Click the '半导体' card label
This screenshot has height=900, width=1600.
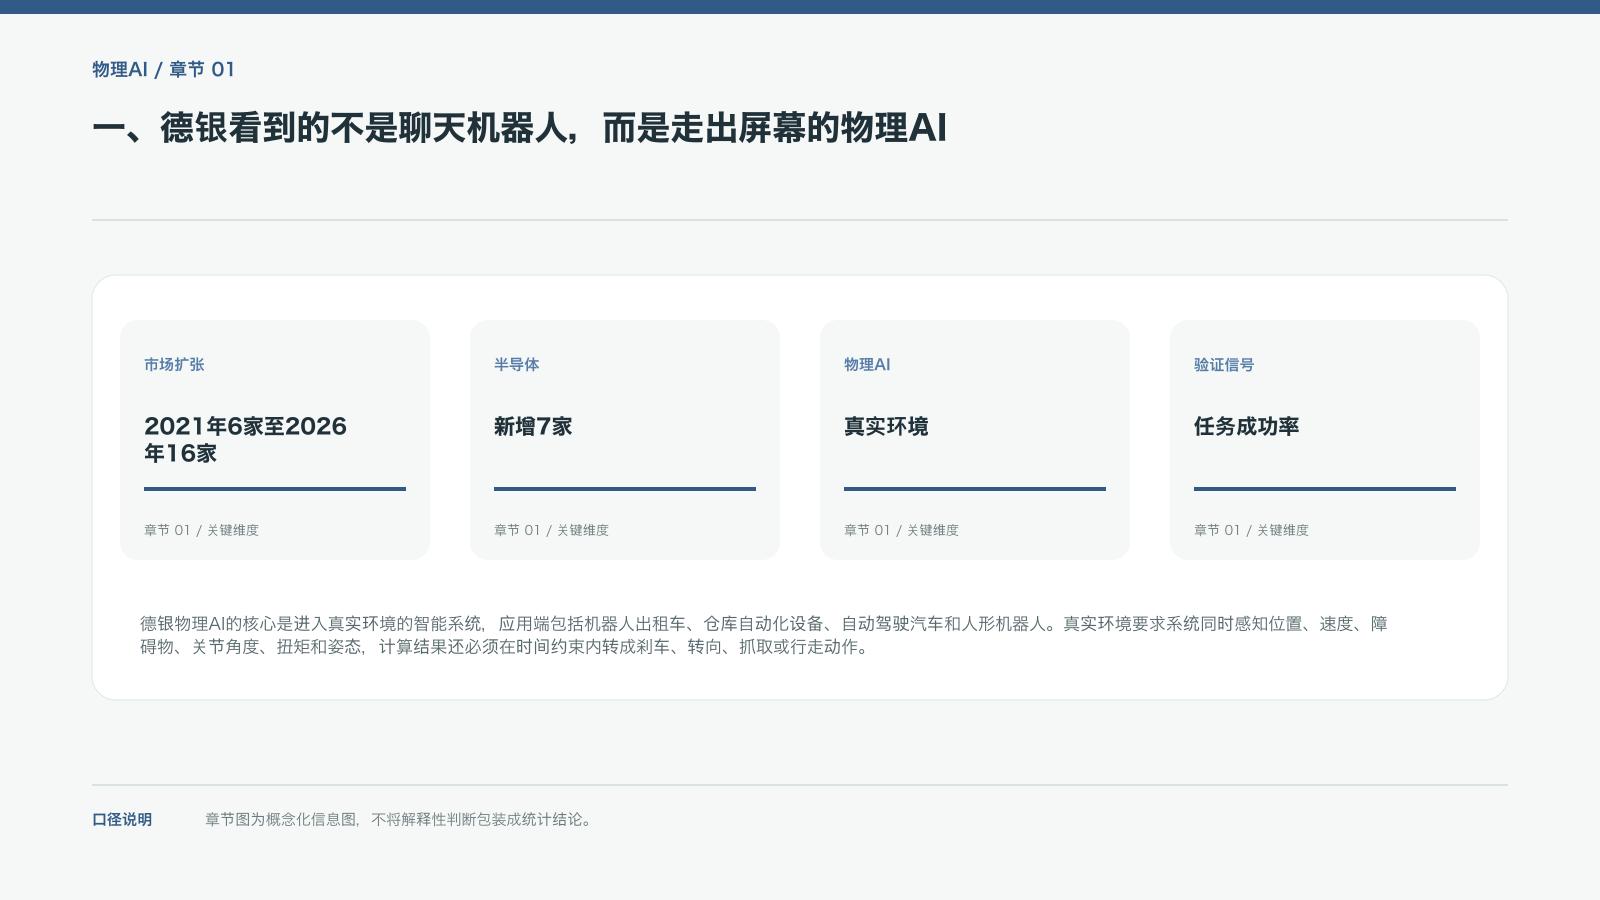point(516,365)
